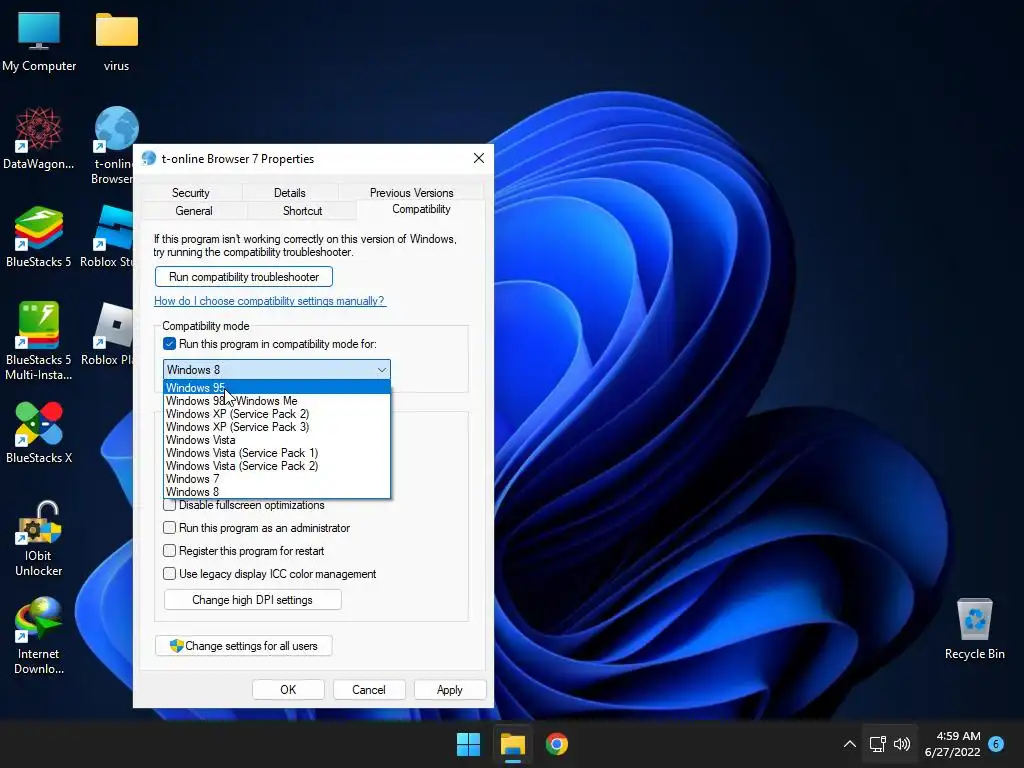Pick Windows Vista (Service Pack 1)

pyautogui.click(x=277, y=453)
